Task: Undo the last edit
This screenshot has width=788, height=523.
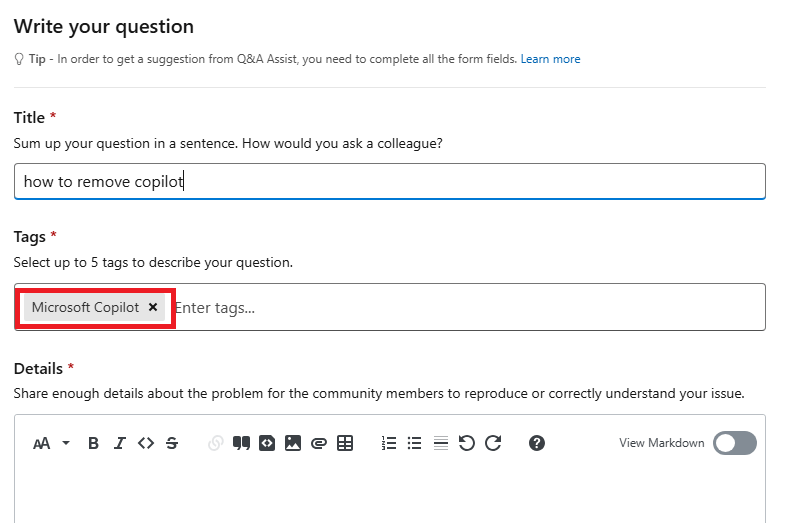Action: 467,443
